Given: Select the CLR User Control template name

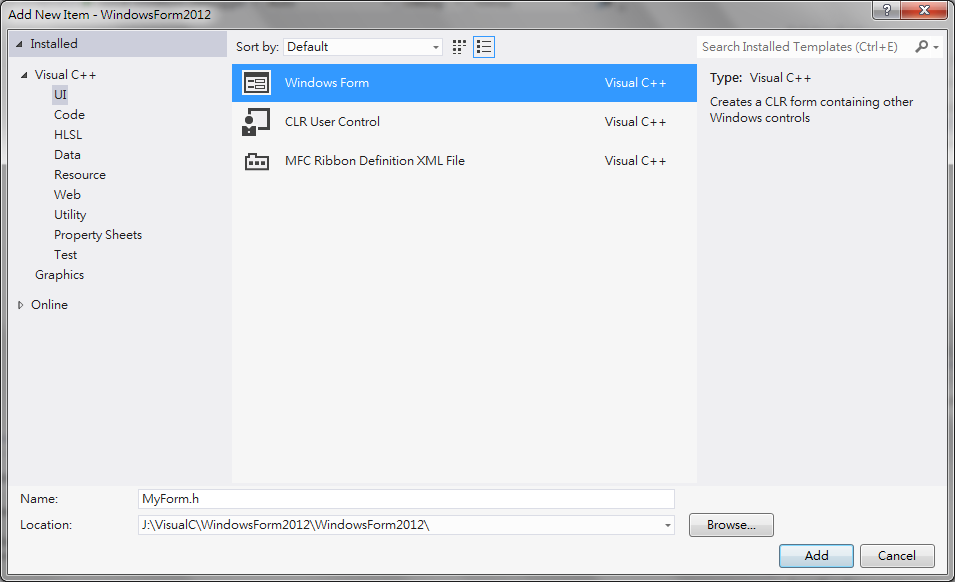Looking at the screenshot, I should pos(333,122).
